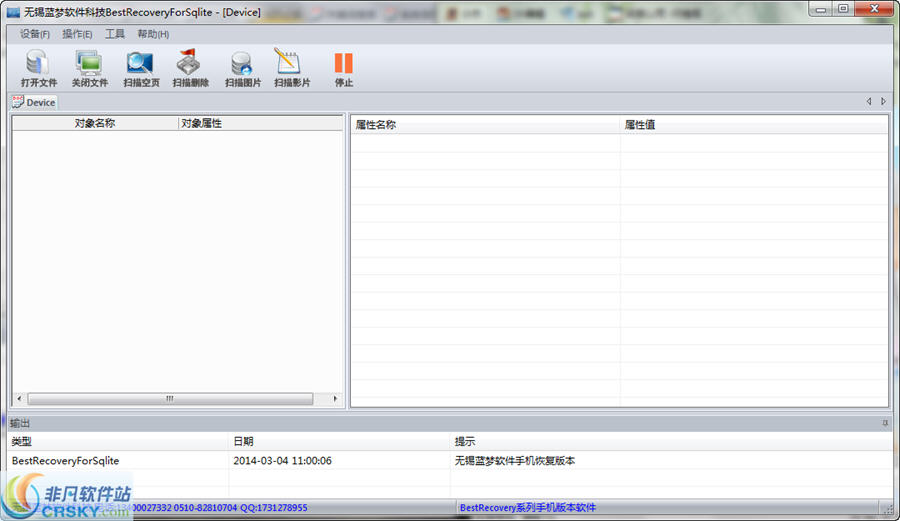The width and height of the screenshot is (900, 521).
Task: Start 扫描删除 scan deleted records tool
Action: tap(190, 68)
